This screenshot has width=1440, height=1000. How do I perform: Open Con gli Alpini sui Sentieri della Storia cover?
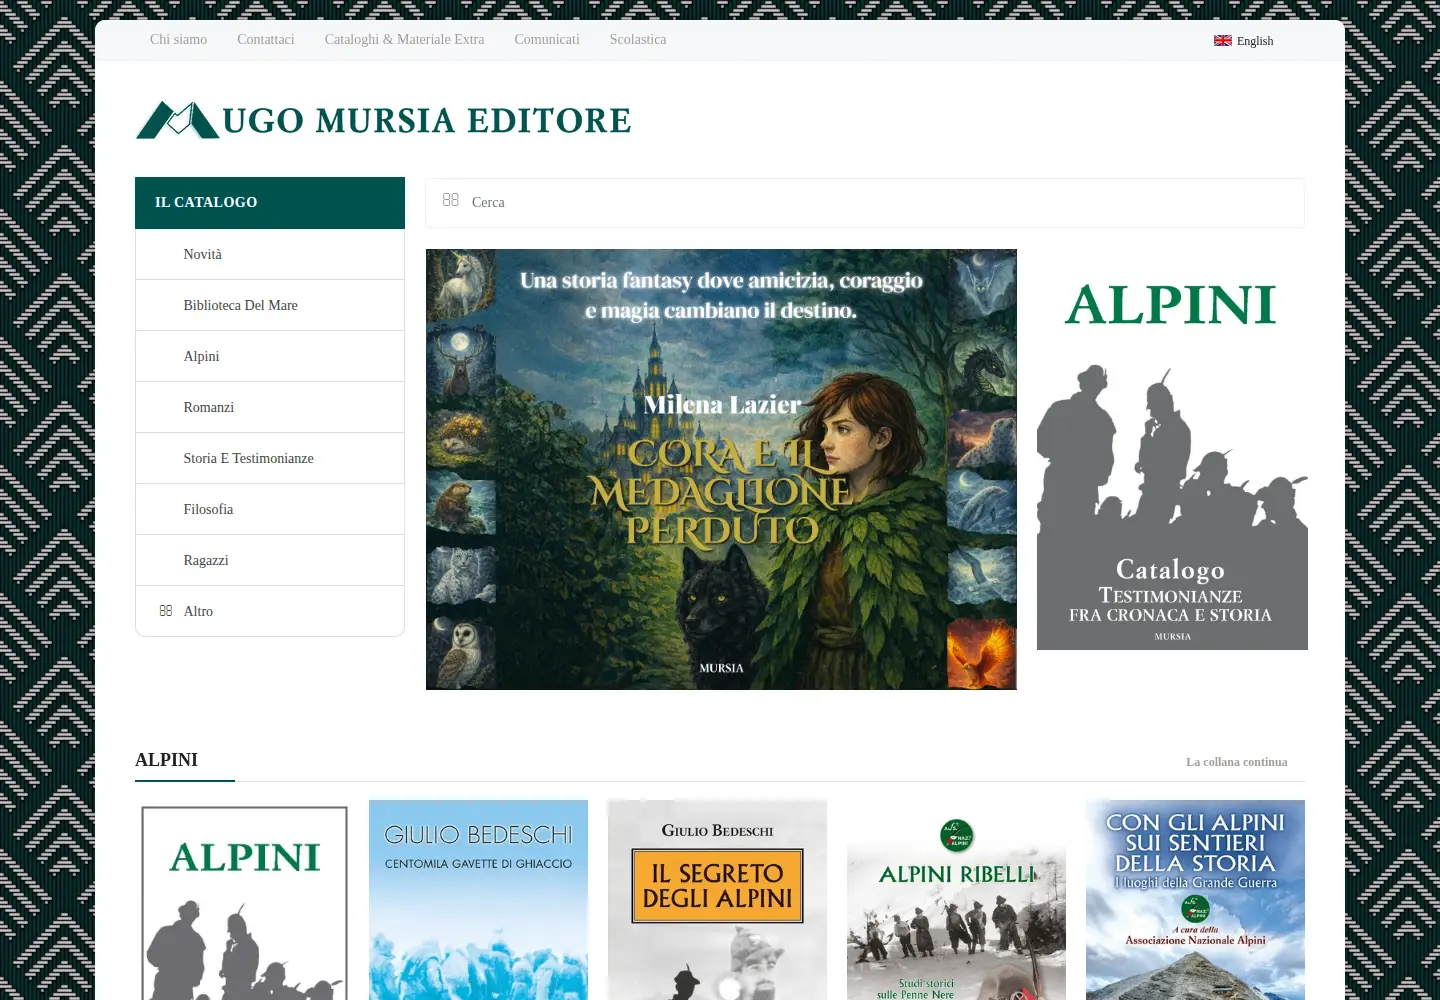1195,900
